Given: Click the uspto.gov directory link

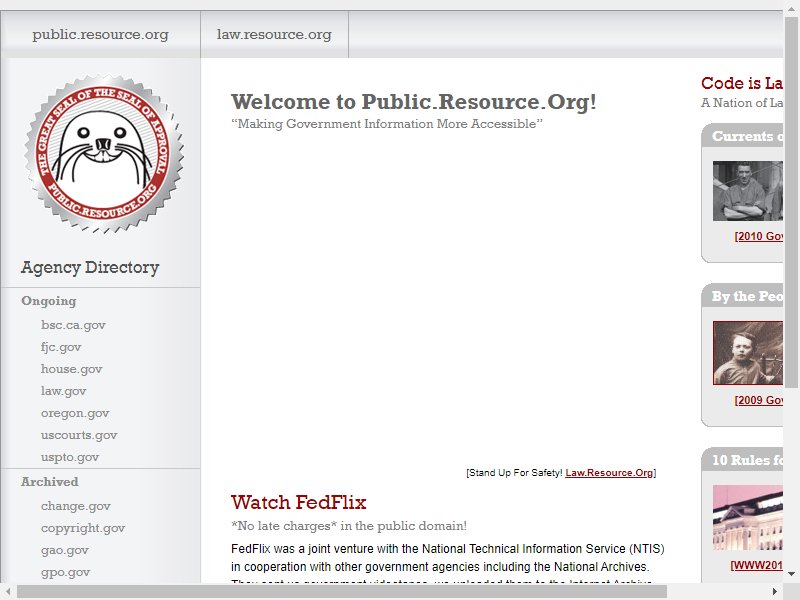Looking at the screenshot, I should [70, 458].
